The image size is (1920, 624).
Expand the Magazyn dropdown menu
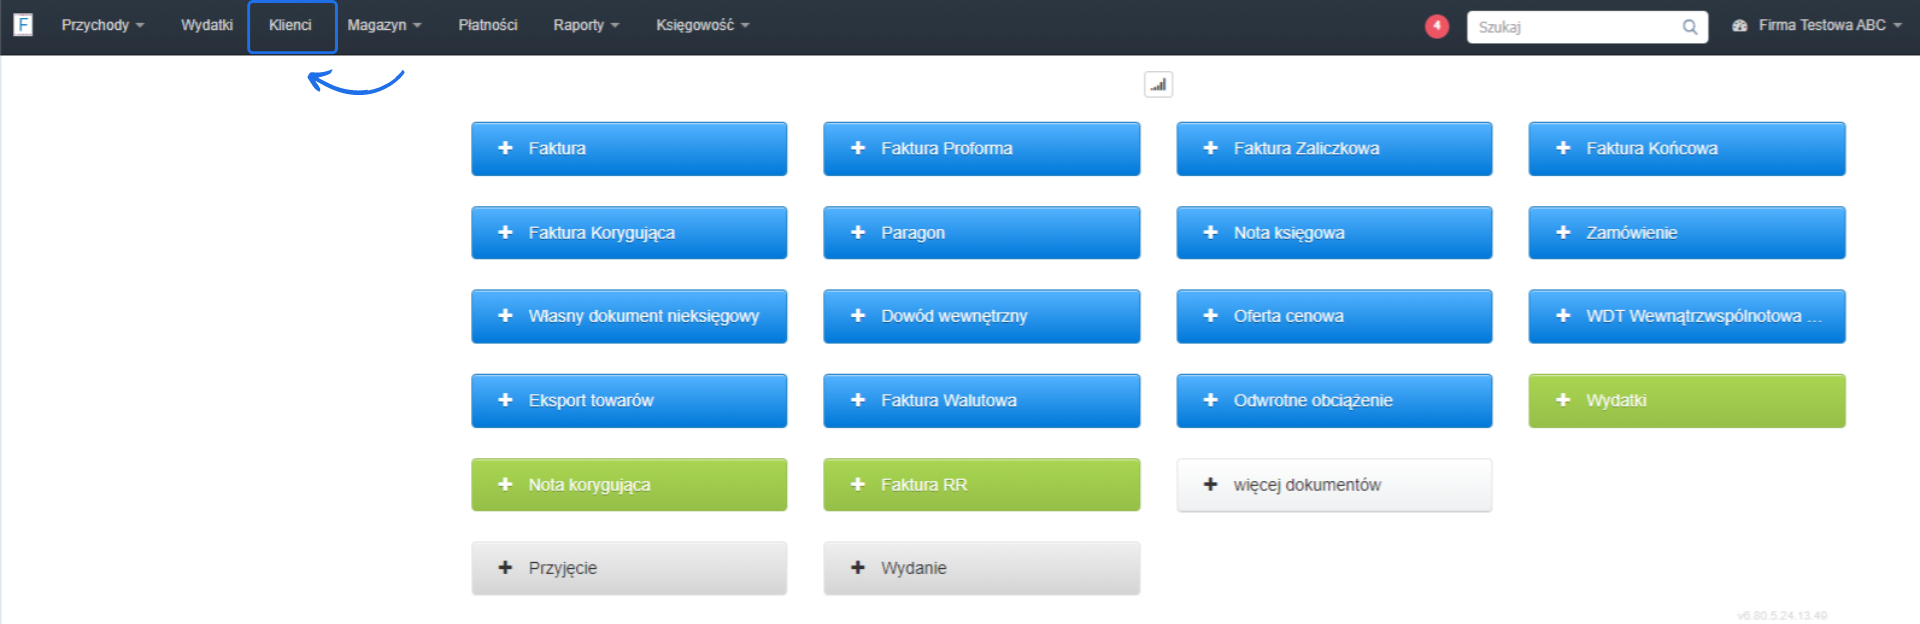[384, 25]
